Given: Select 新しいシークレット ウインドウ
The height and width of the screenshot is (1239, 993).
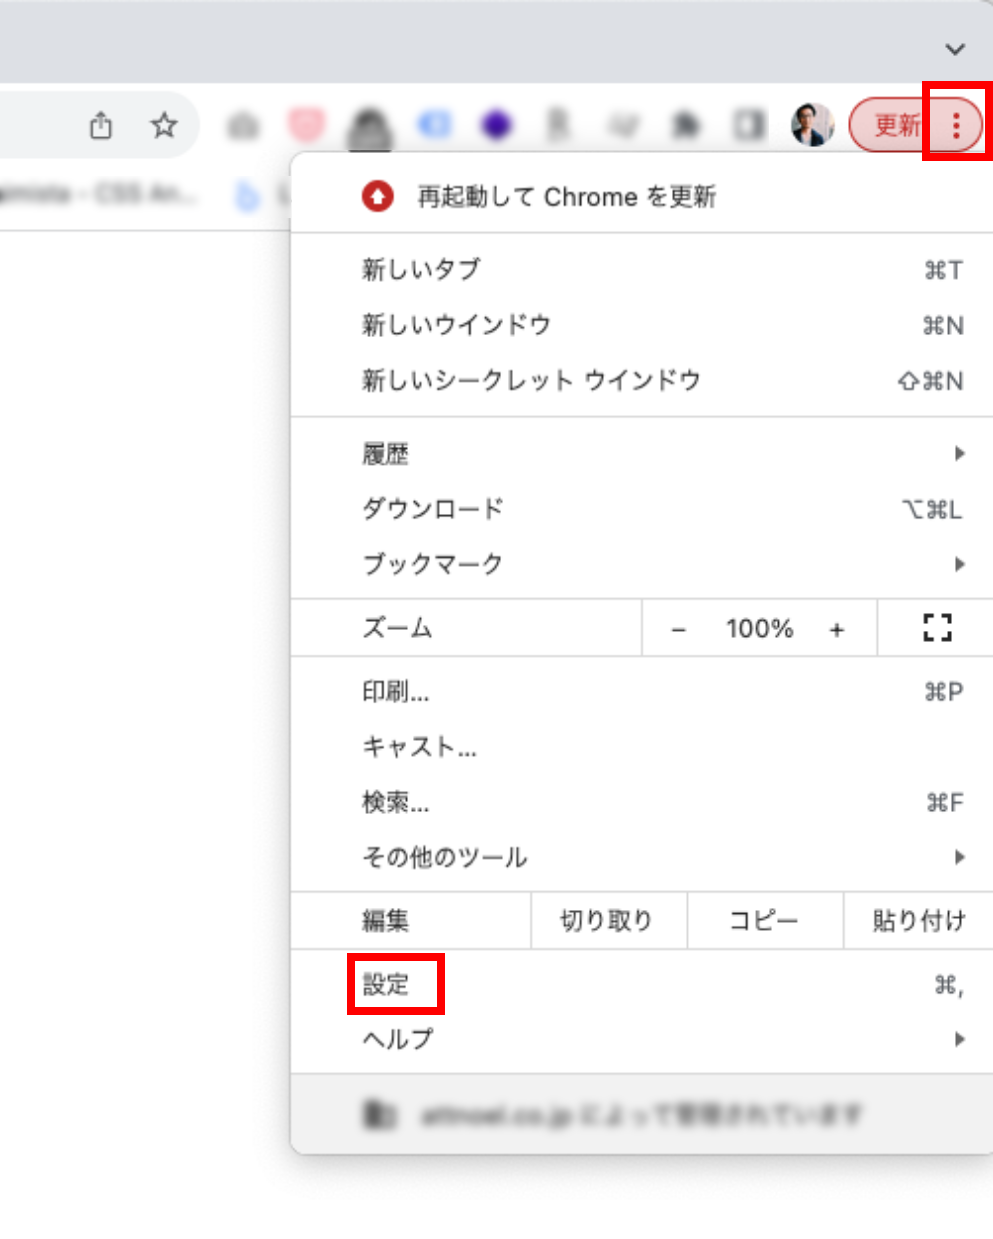Looking at the screenshot, I should click(531, 381).
